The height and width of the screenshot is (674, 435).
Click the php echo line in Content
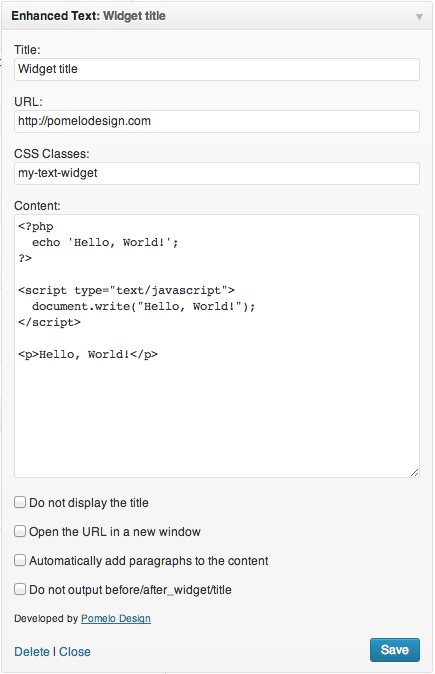pos(105,242)
